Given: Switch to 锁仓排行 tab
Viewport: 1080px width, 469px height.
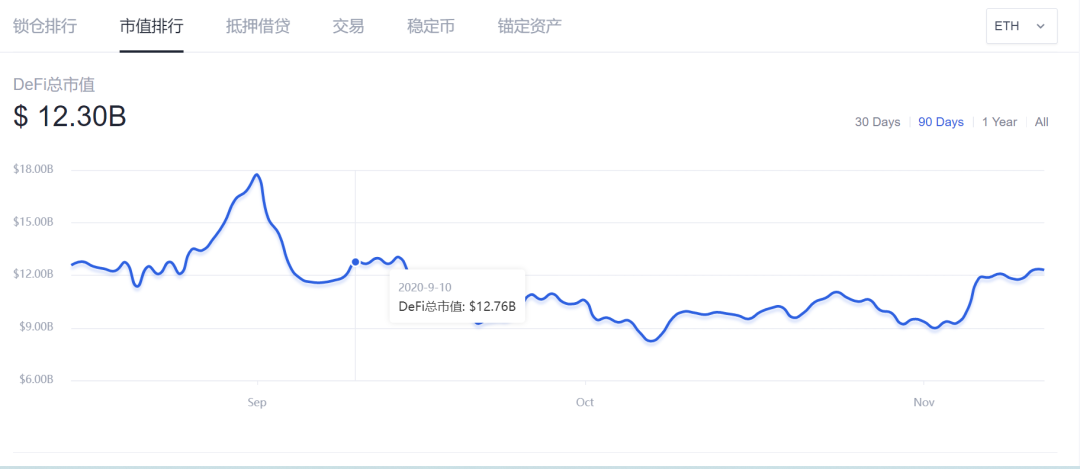Looking at the screenshot, I should (x=45, y=26).
